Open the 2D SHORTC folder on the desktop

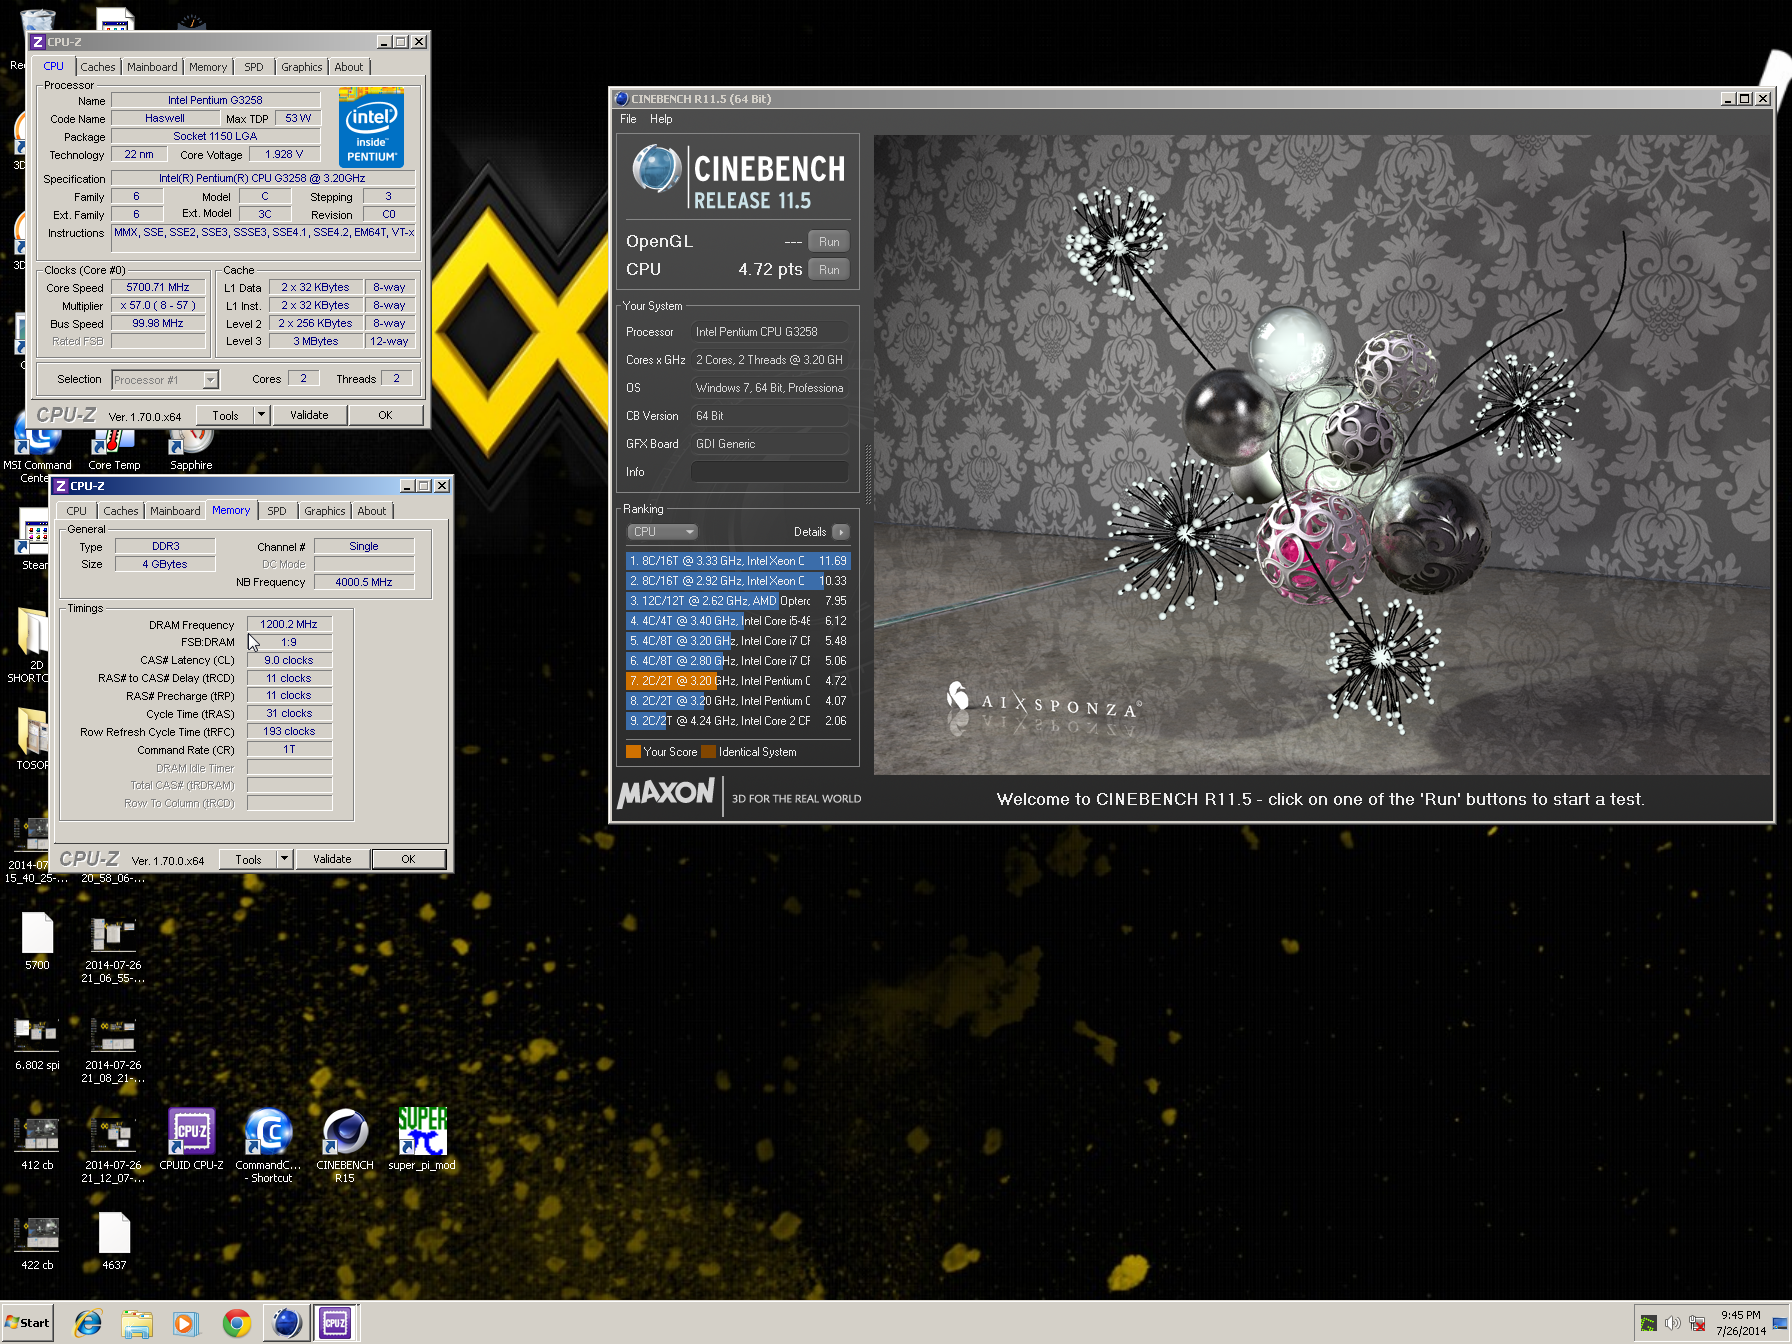coord(30,645)
